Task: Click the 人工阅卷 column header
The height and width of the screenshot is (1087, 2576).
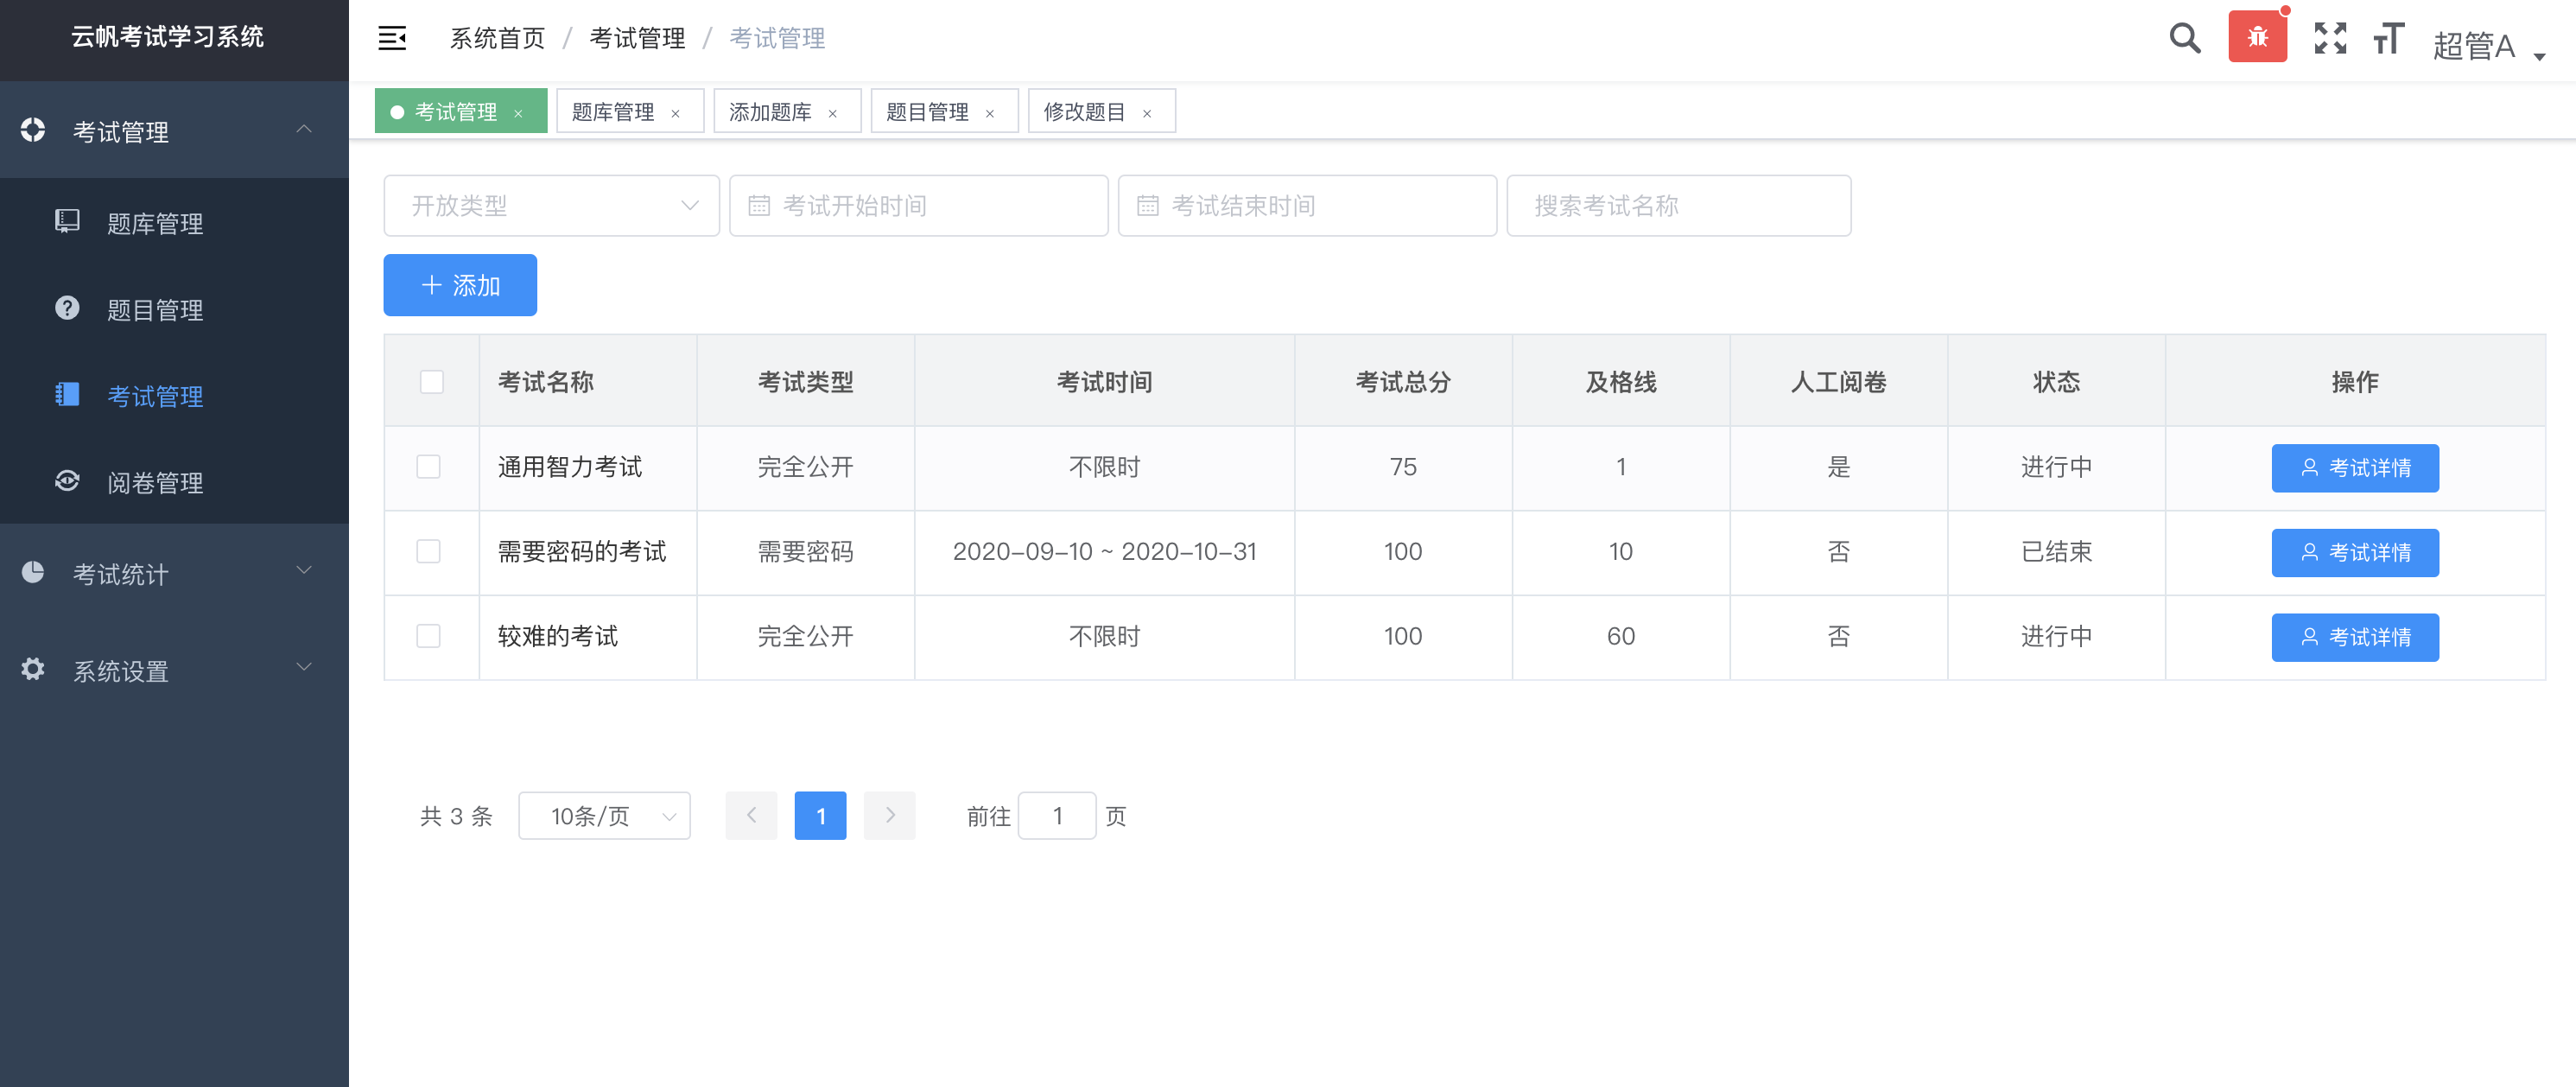Action: click(x=1838, y=382)
